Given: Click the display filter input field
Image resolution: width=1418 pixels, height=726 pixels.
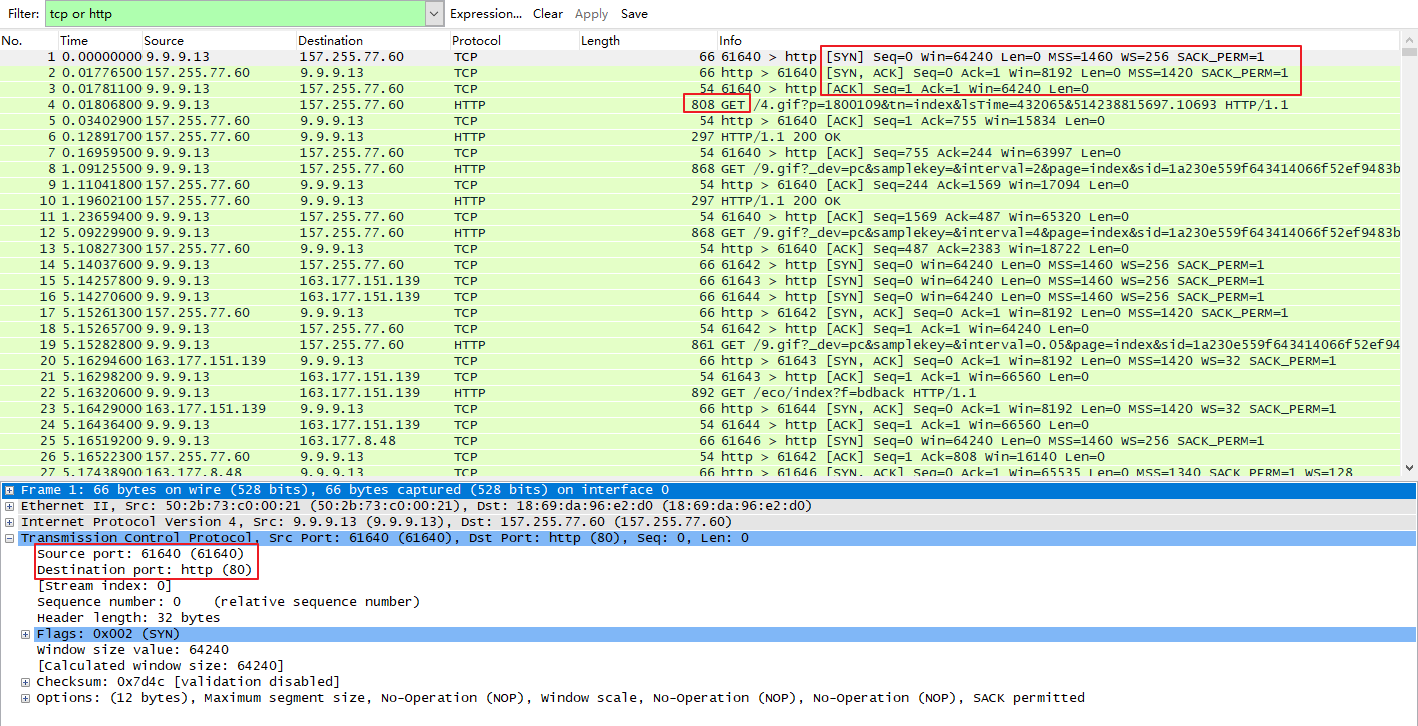Looking at the screenshot, I should [x=235, y=14].
